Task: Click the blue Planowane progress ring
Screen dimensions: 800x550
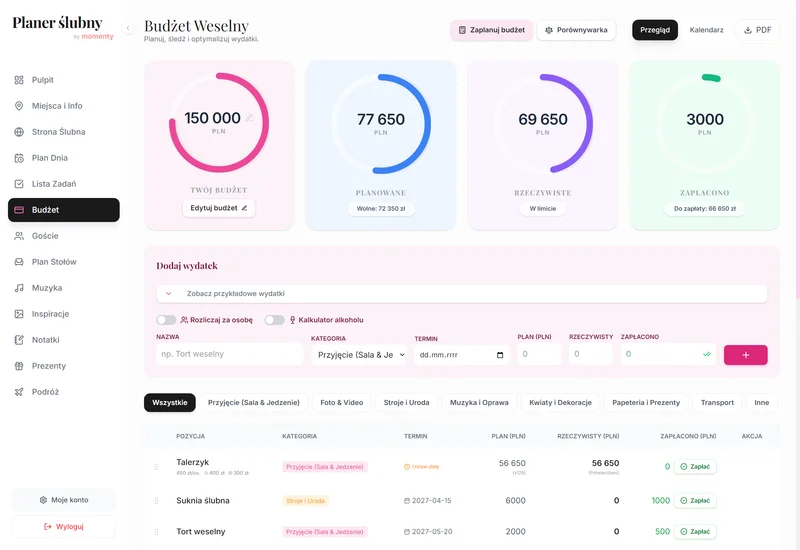Action: click(x=428, y=125)
